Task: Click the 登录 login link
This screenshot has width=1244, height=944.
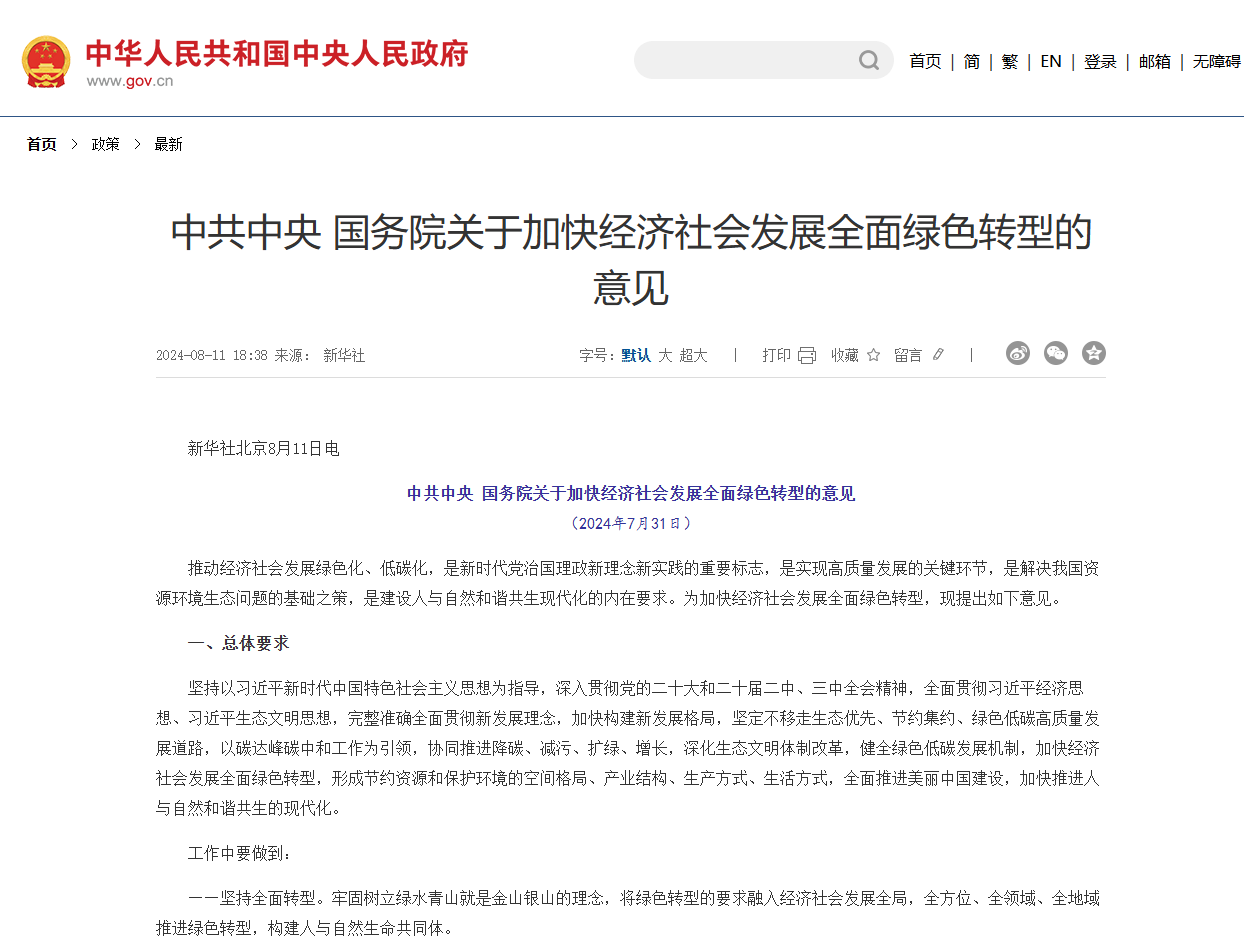Action: (1100, 61)
